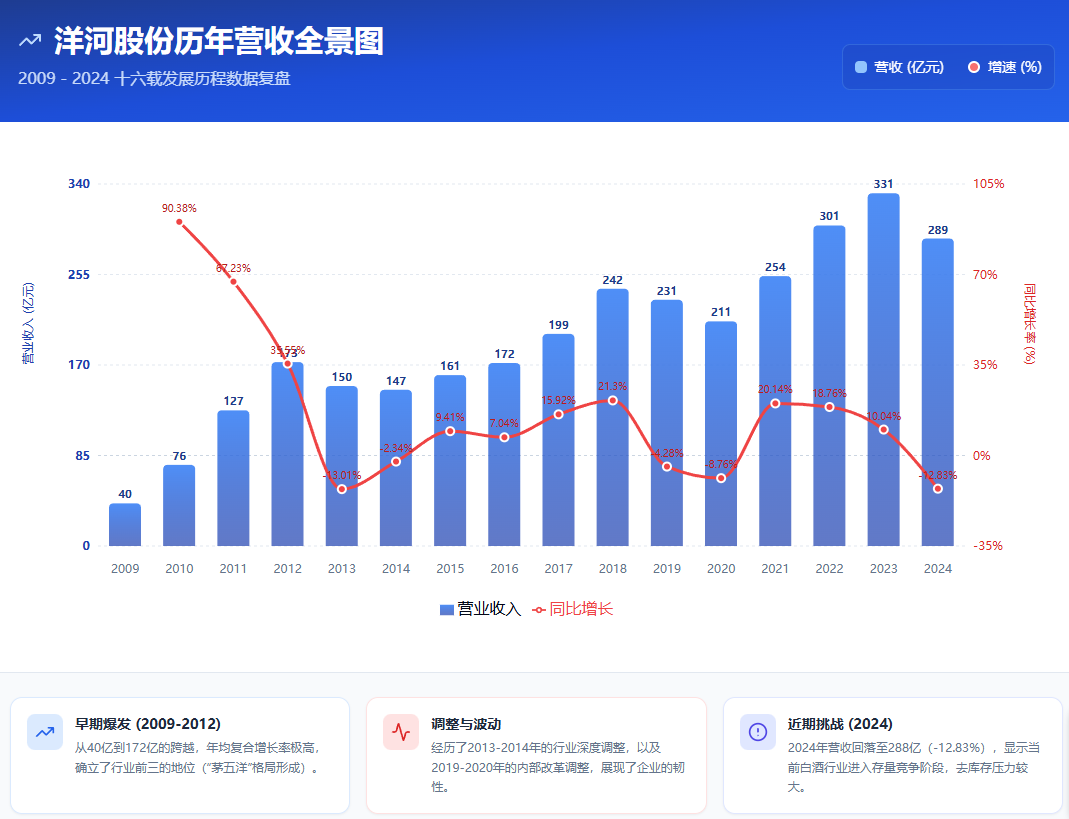Open the 早期爆发 (2009-2012) card title
Viewport: 1069px width, 819px height.
[148, 724]
